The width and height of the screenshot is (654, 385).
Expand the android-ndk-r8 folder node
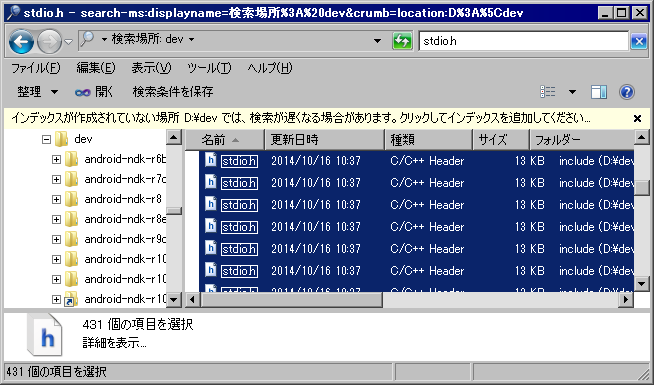click(x=56, y=199)
